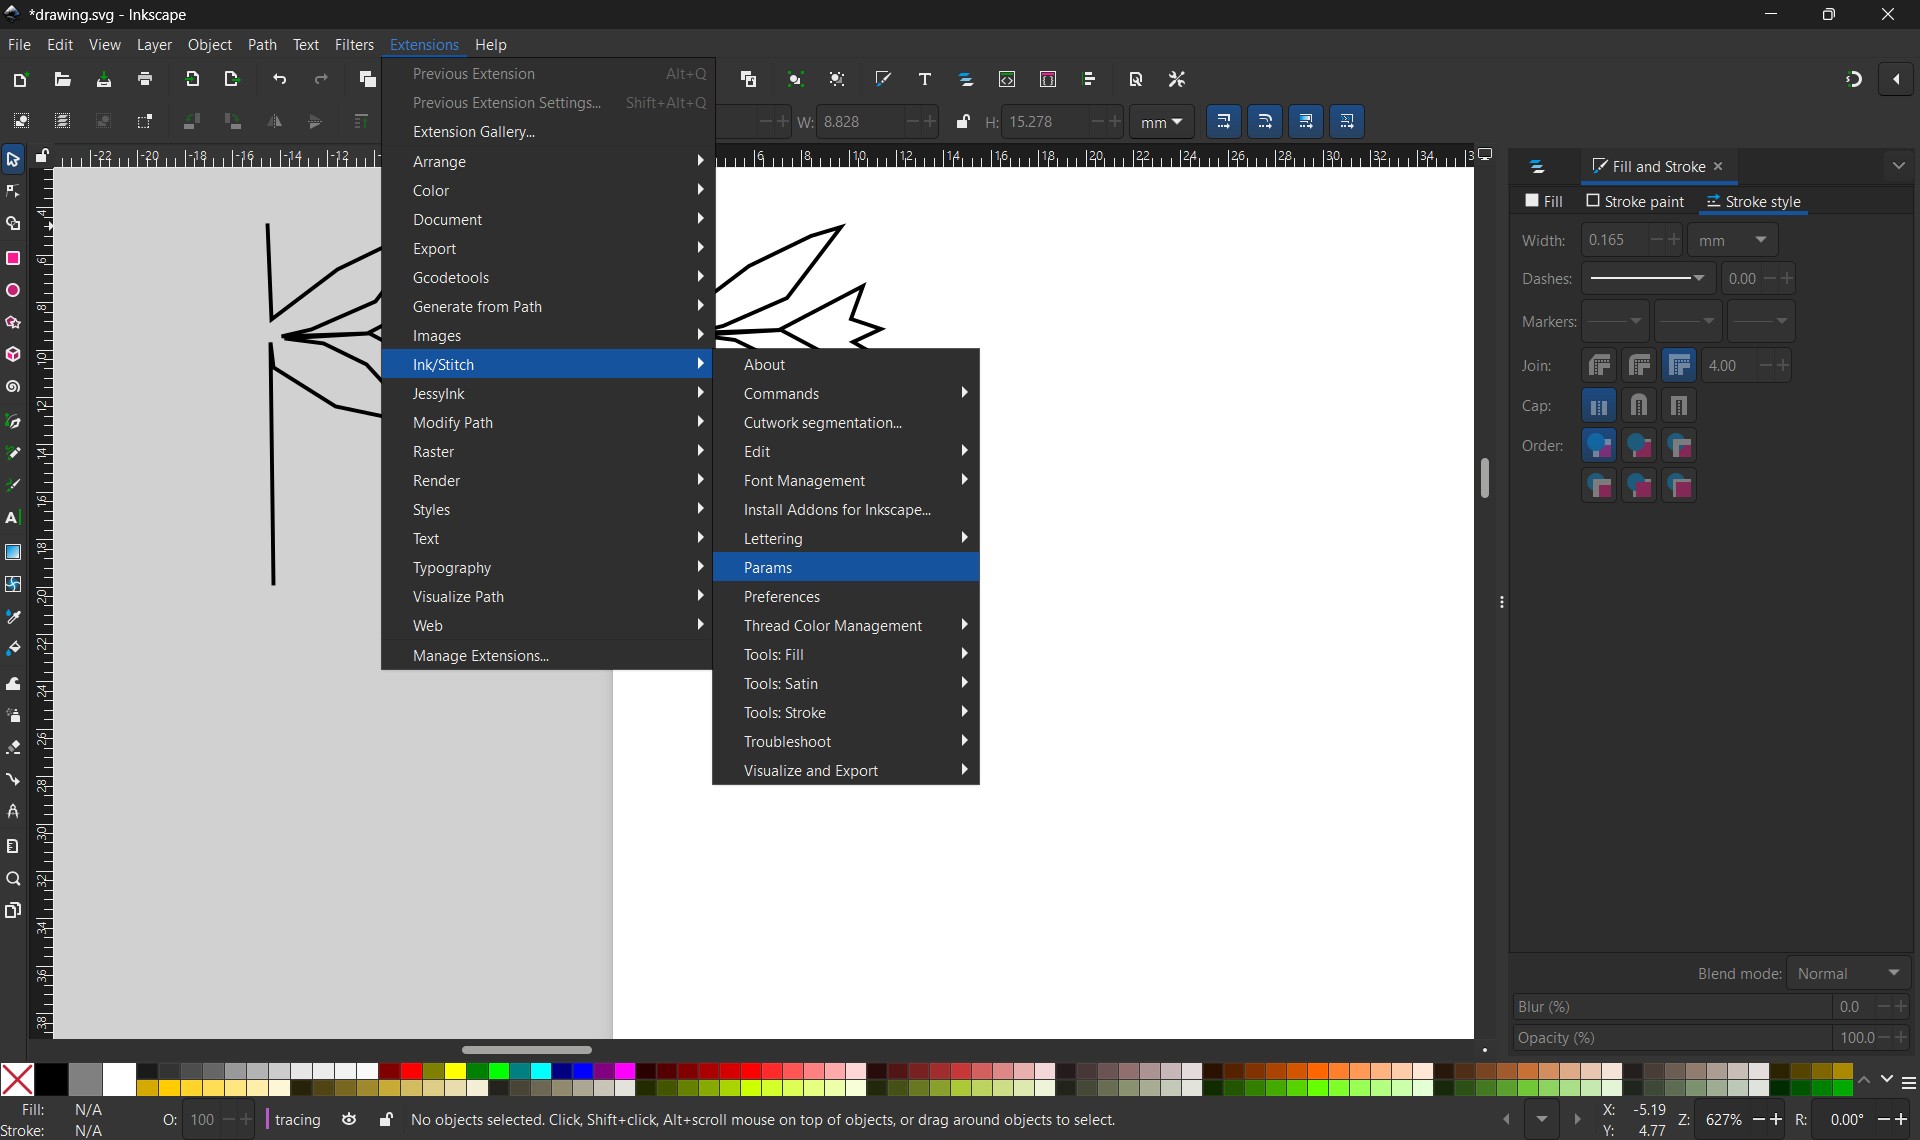
Task: Select the Ellipse tool
Action: [x=13, y=291]
